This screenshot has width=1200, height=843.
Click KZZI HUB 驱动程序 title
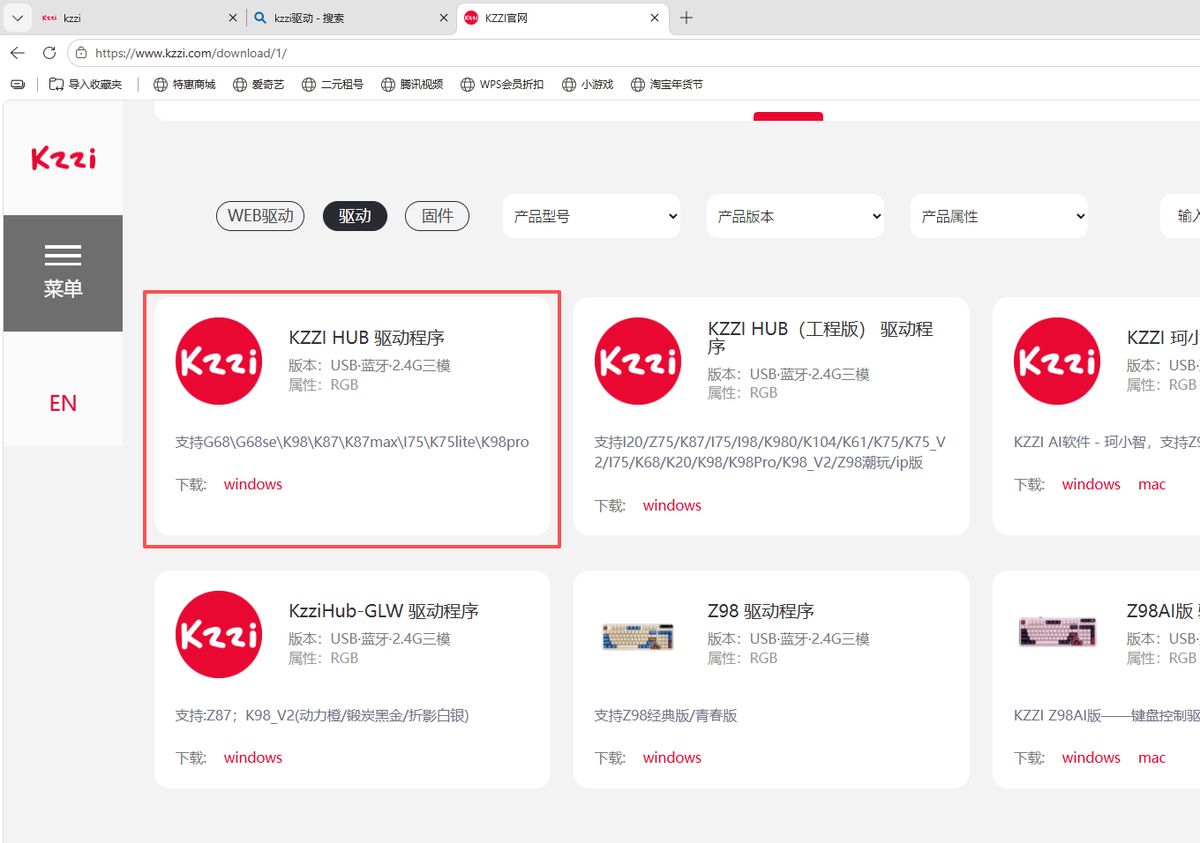pos(367,337)
